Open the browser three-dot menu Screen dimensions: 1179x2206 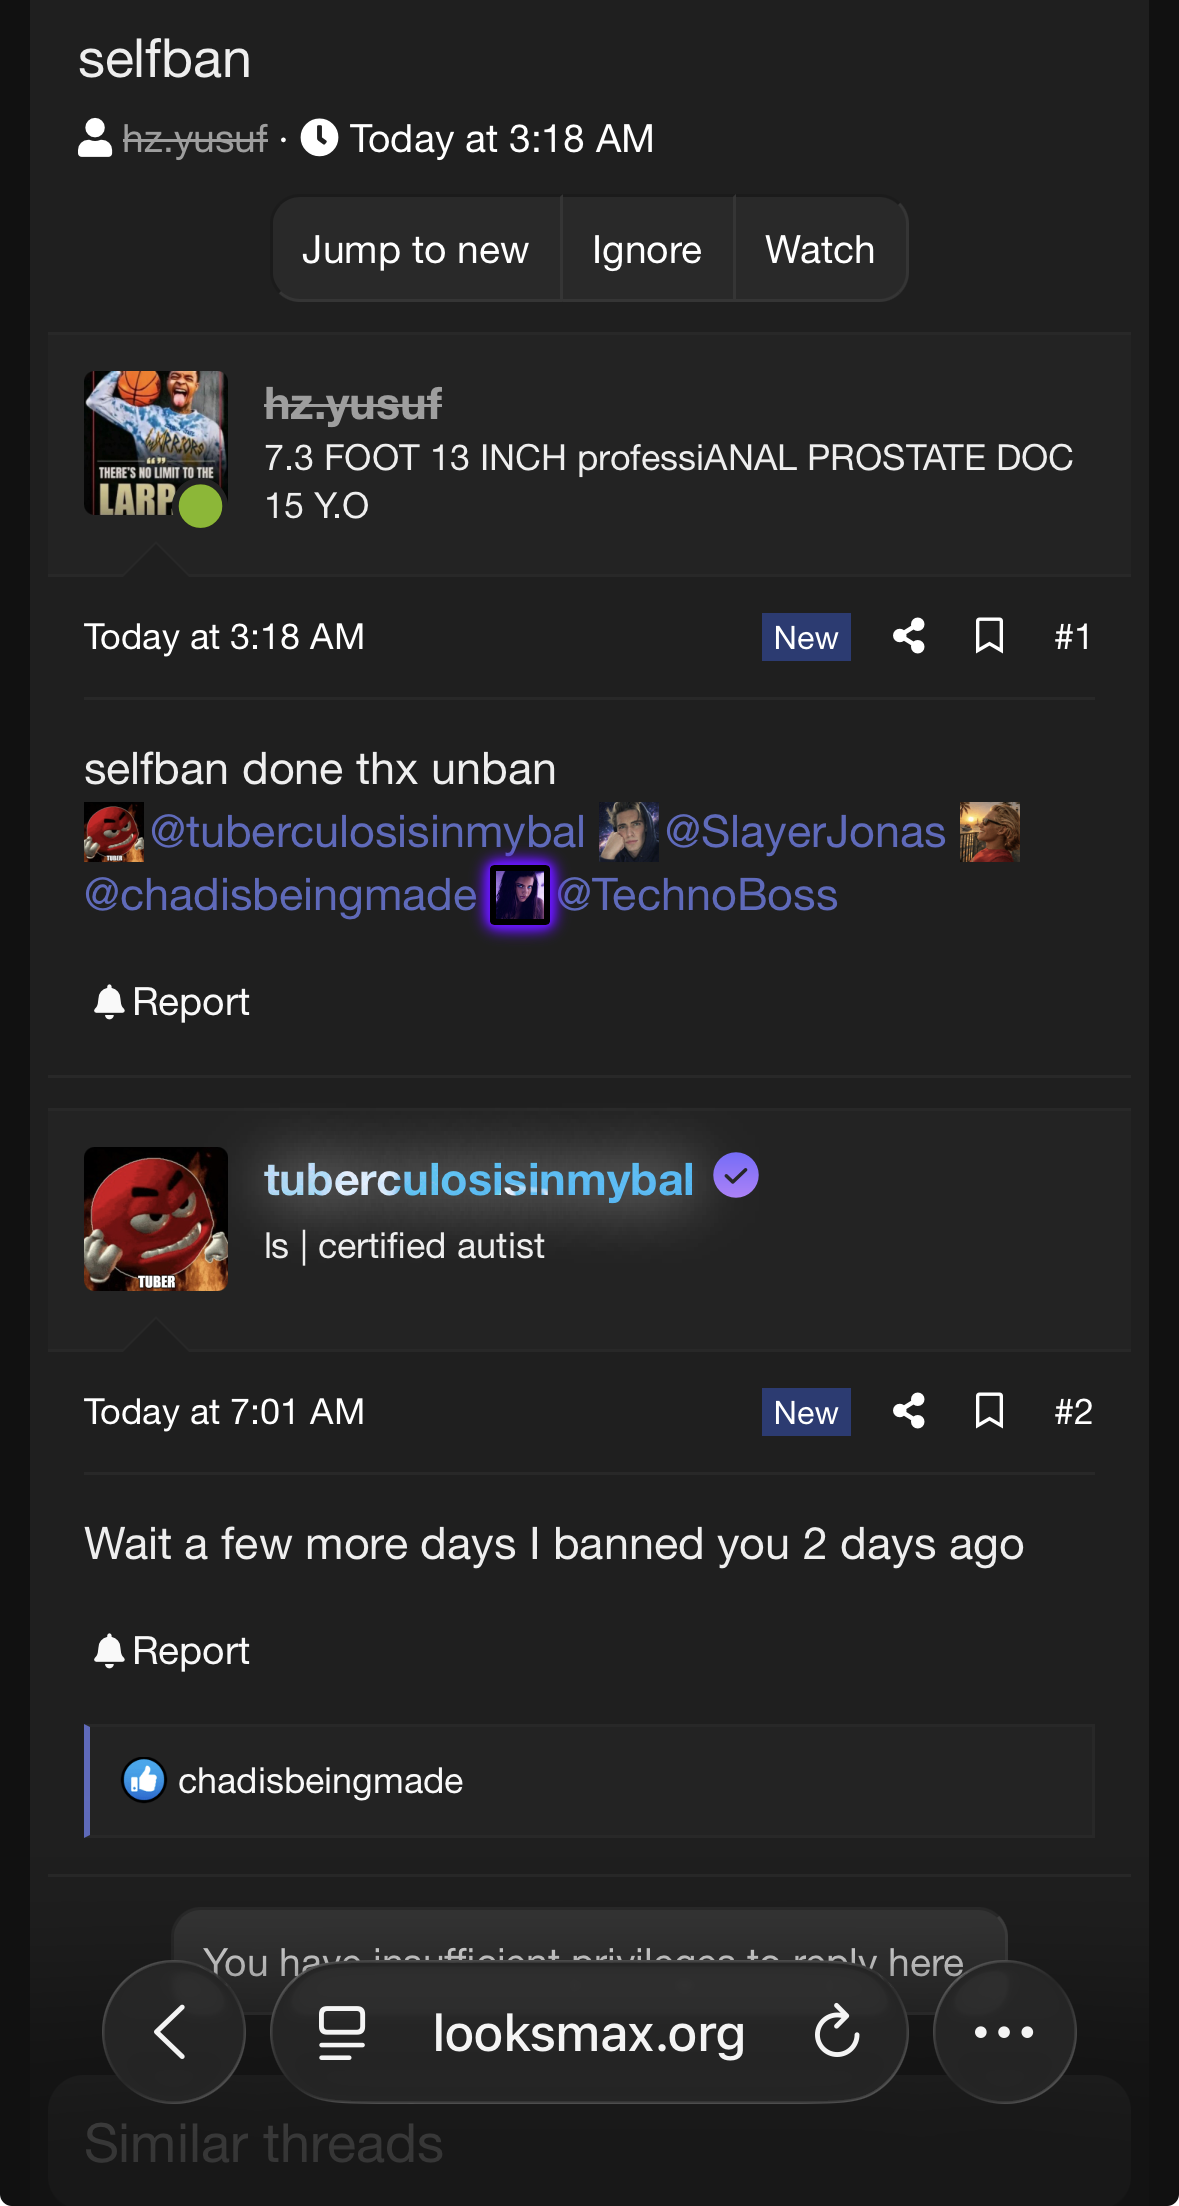tap(1004, 2032)
